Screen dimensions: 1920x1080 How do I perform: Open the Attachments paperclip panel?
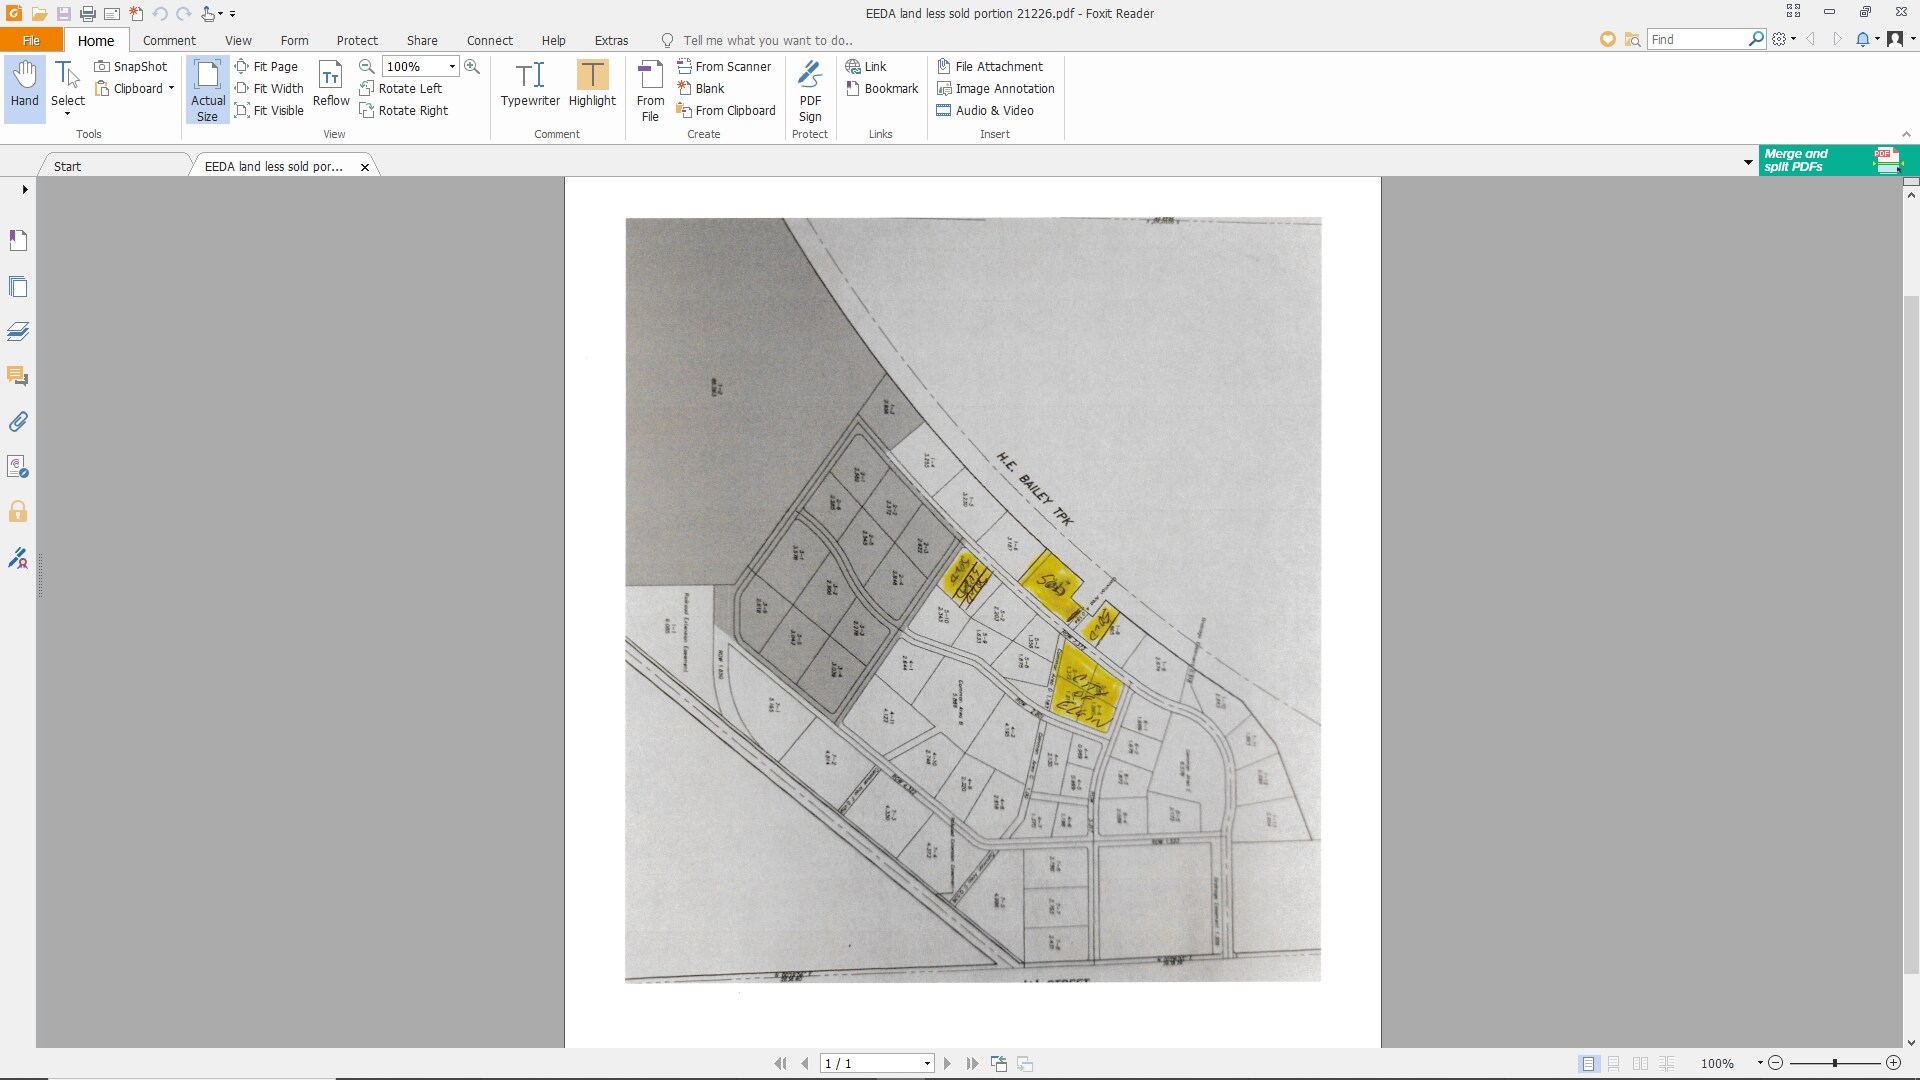(18, 421)
